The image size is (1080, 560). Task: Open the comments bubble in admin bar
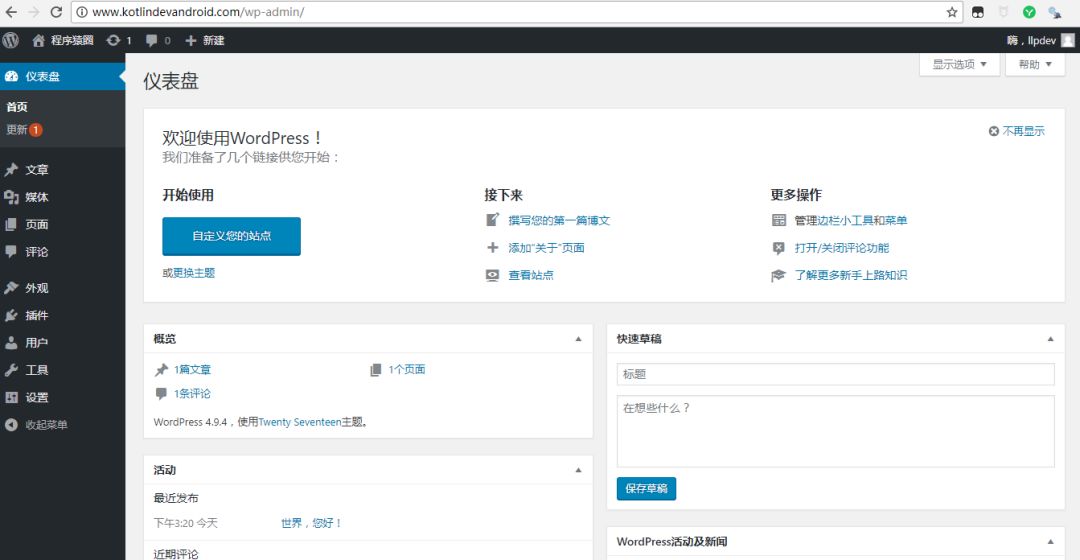tap(152, 41)
